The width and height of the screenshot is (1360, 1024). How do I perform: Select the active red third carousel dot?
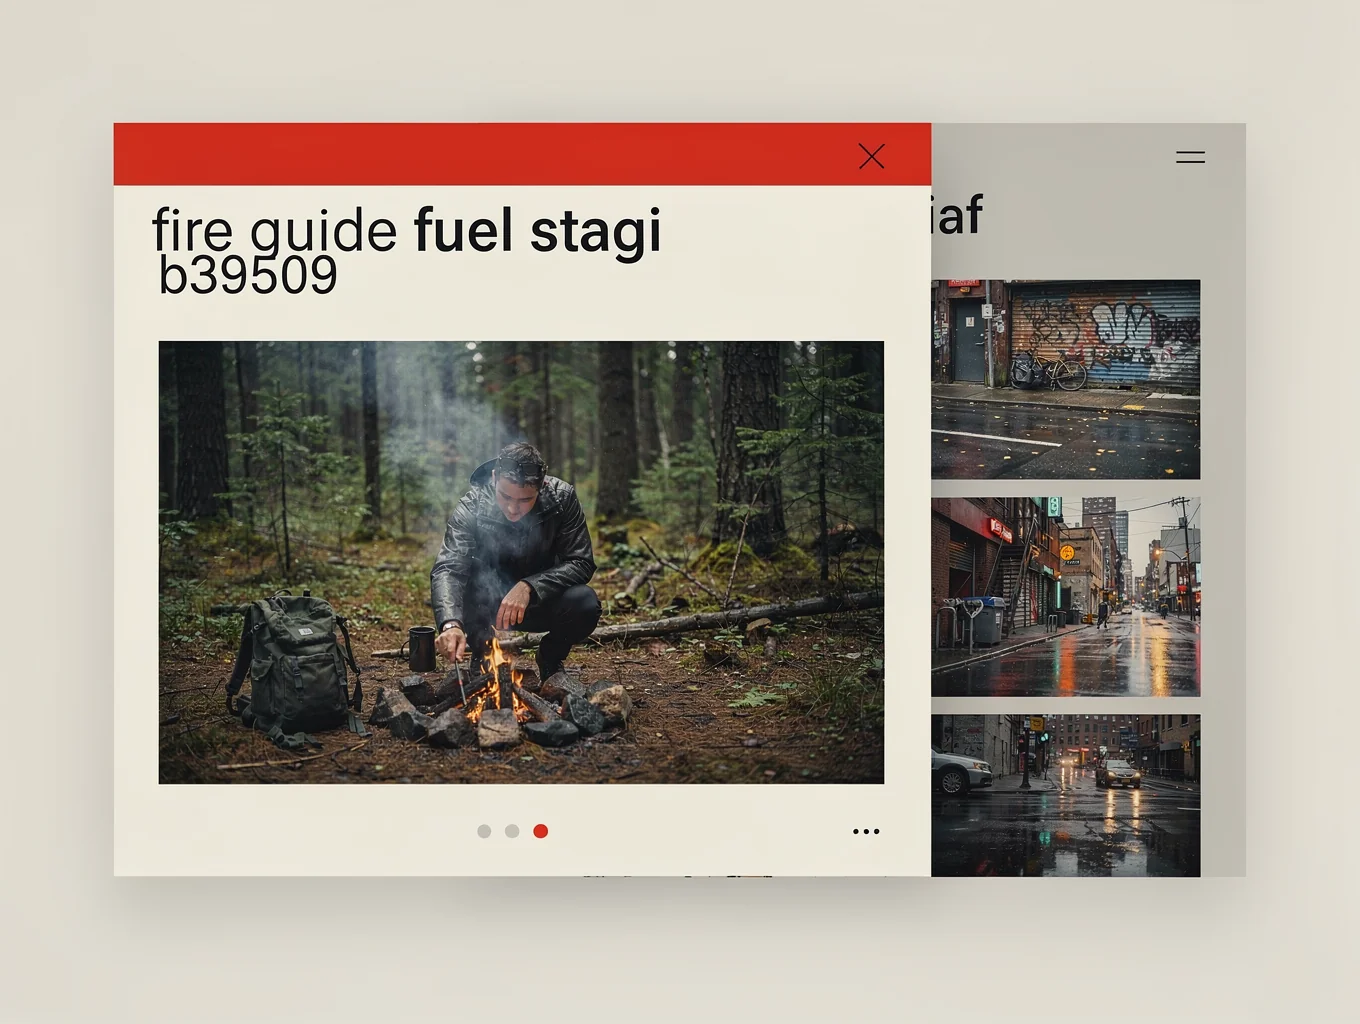coord(541,831)
